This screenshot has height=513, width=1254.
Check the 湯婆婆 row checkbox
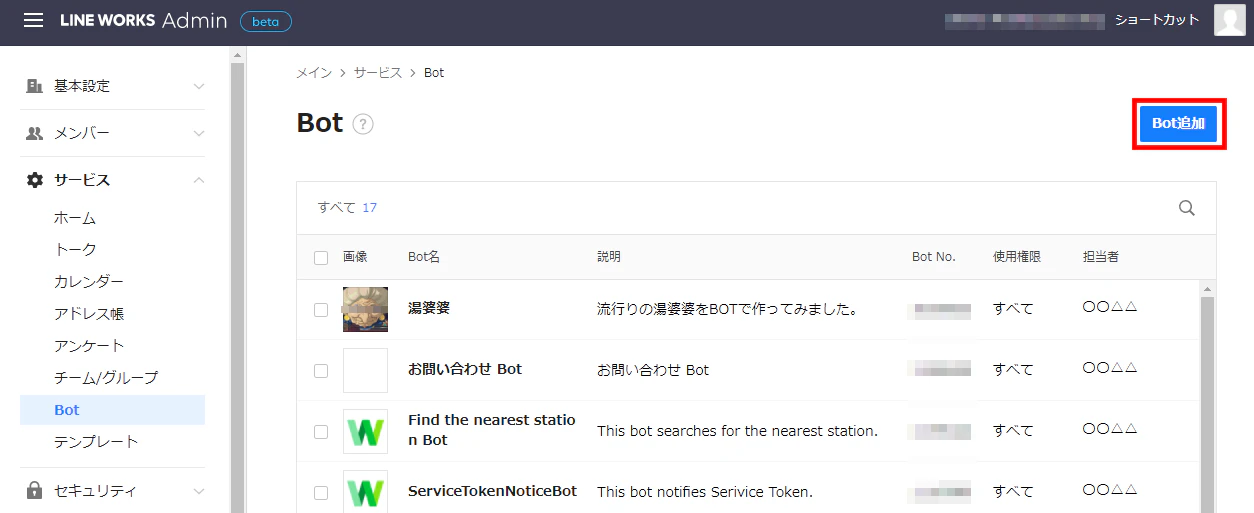(x=321, y=310)
